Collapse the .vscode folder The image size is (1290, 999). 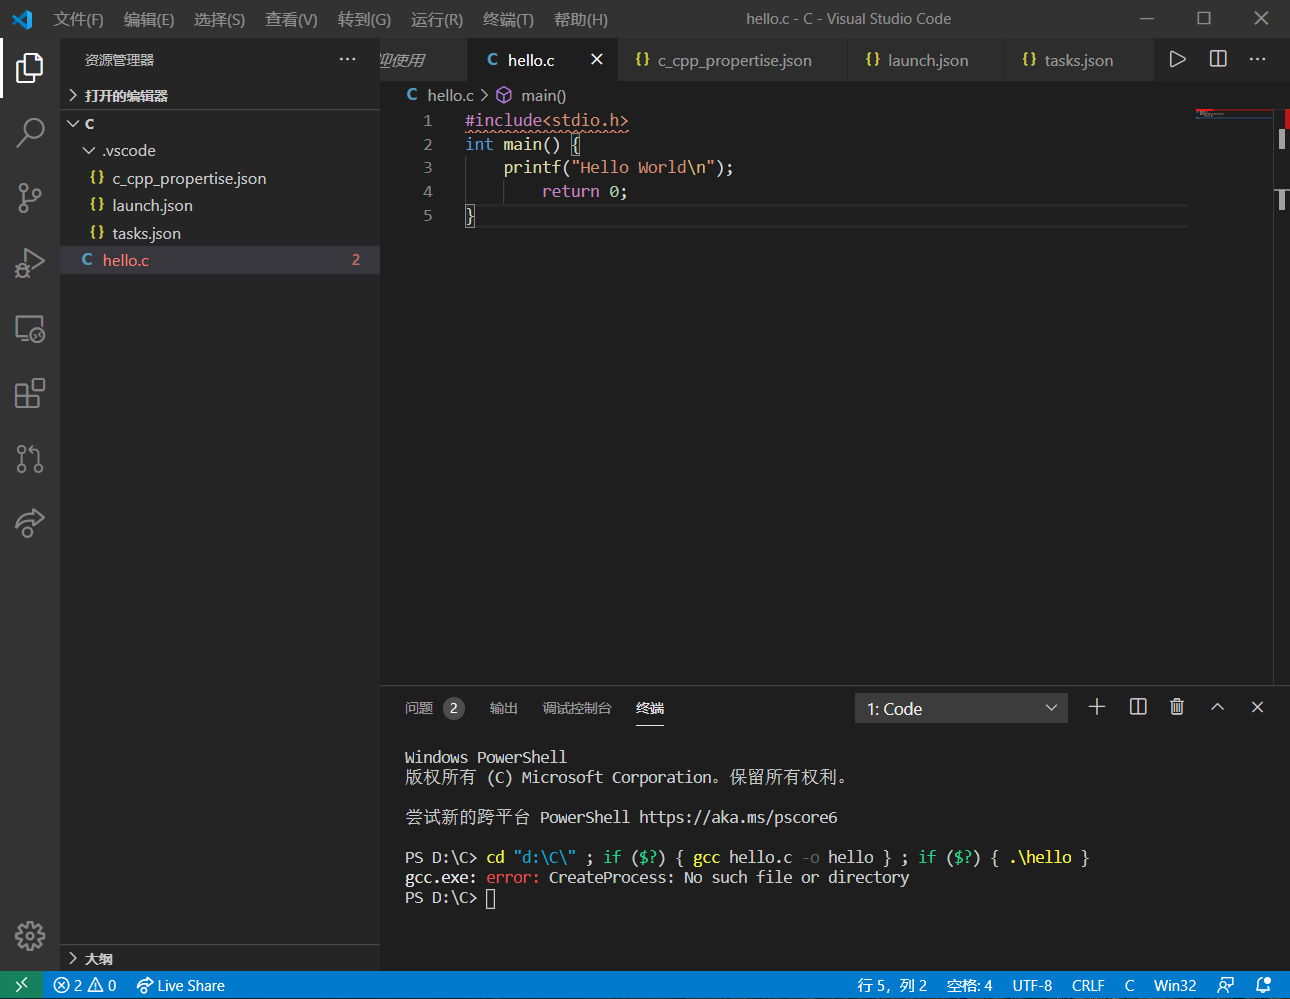click(x=220, y=150)
